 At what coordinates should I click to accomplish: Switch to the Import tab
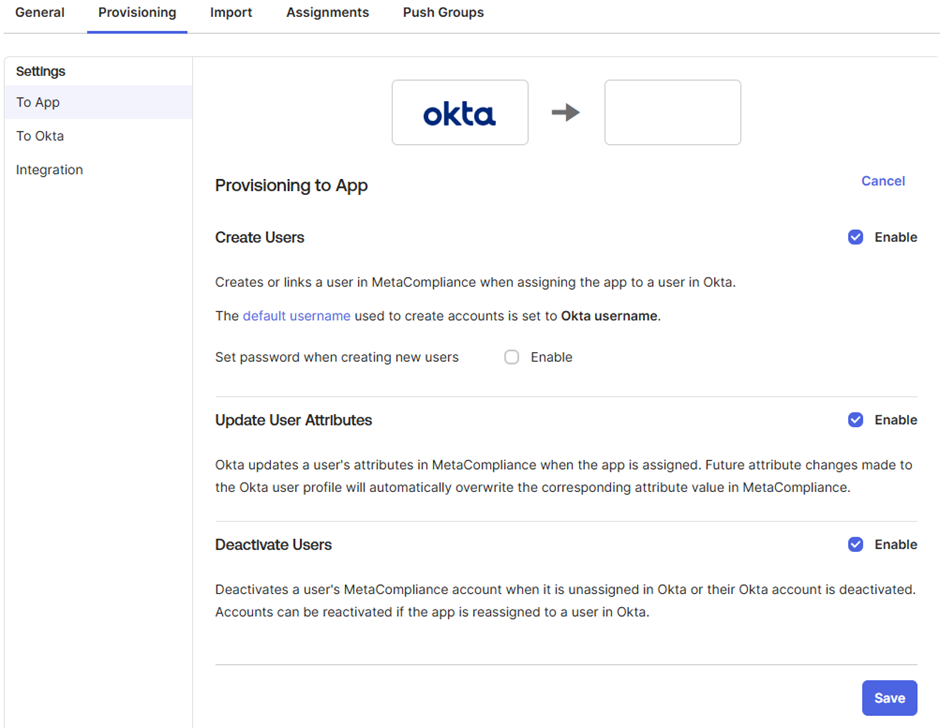point(231,13)
